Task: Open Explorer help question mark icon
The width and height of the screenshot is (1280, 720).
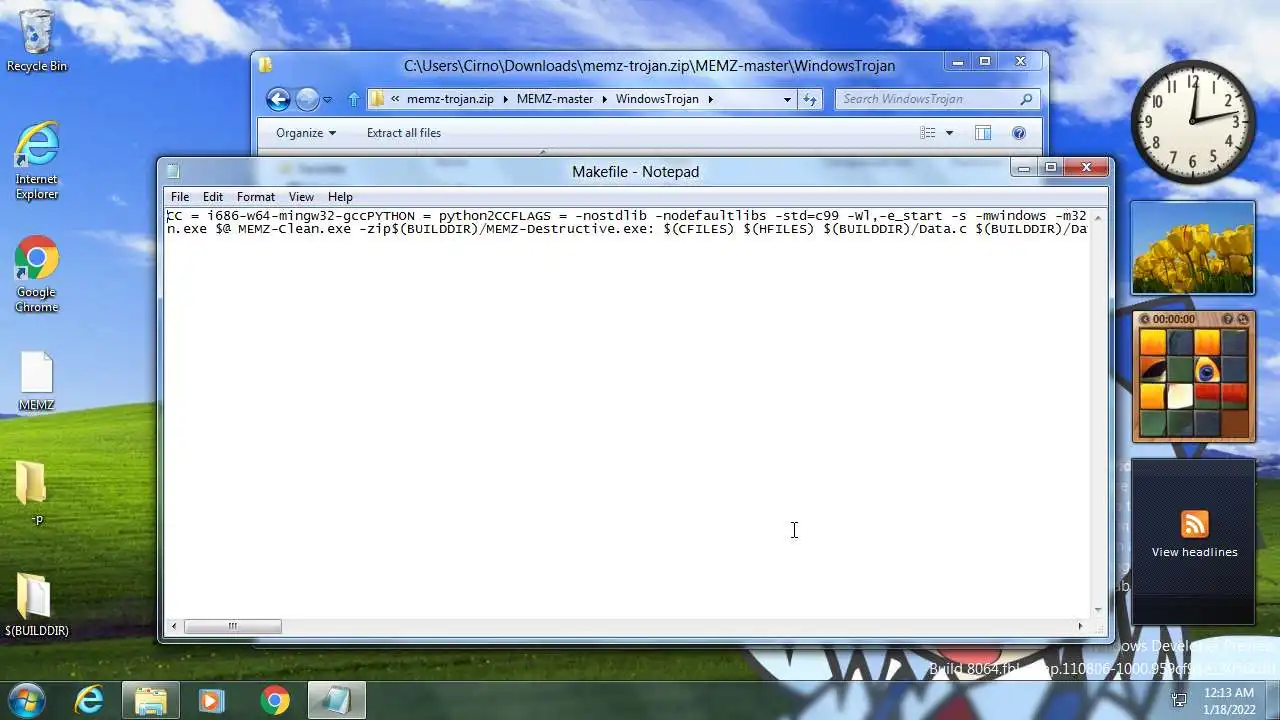Action: [x=1019, y=133]
